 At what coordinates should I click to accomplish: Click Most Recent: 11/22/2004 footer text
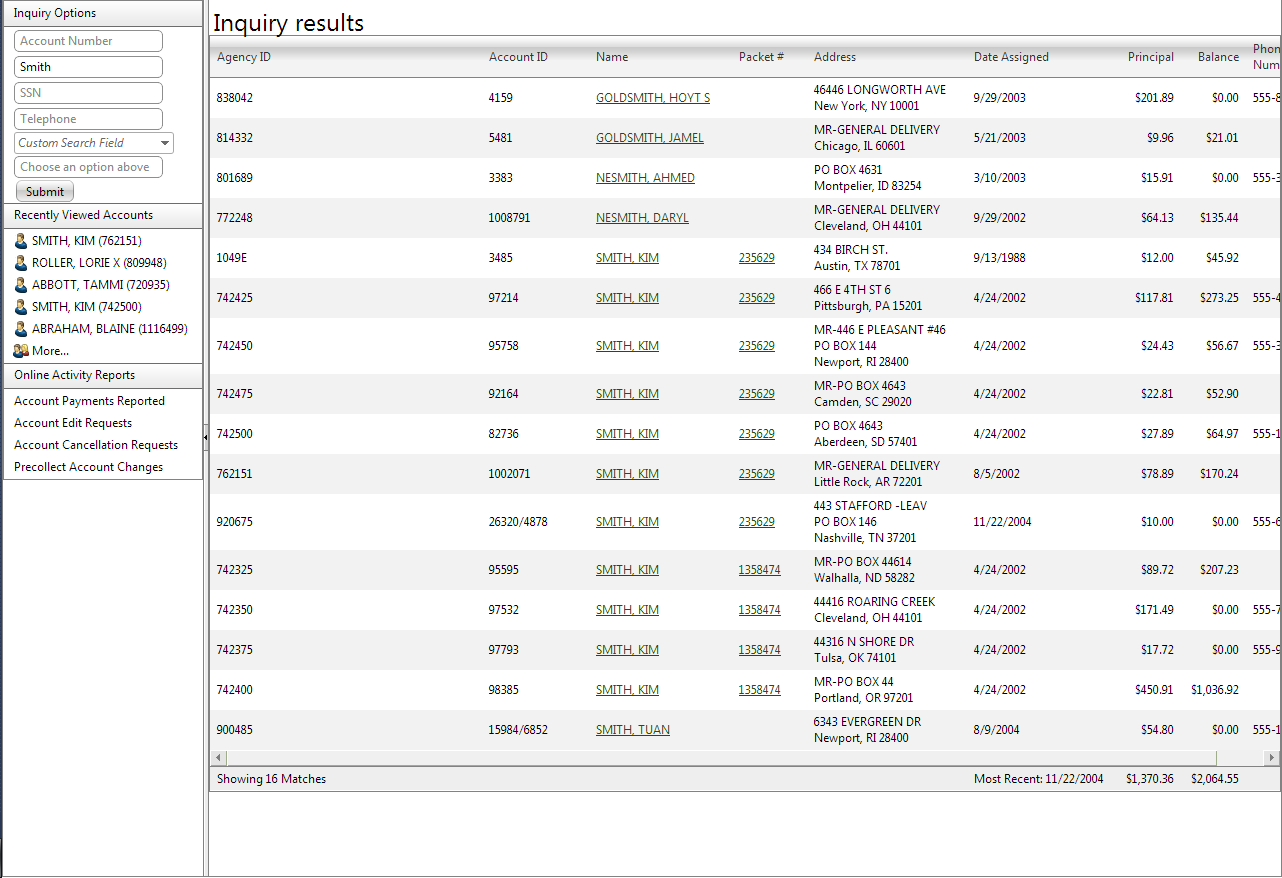click(1039, 779)
